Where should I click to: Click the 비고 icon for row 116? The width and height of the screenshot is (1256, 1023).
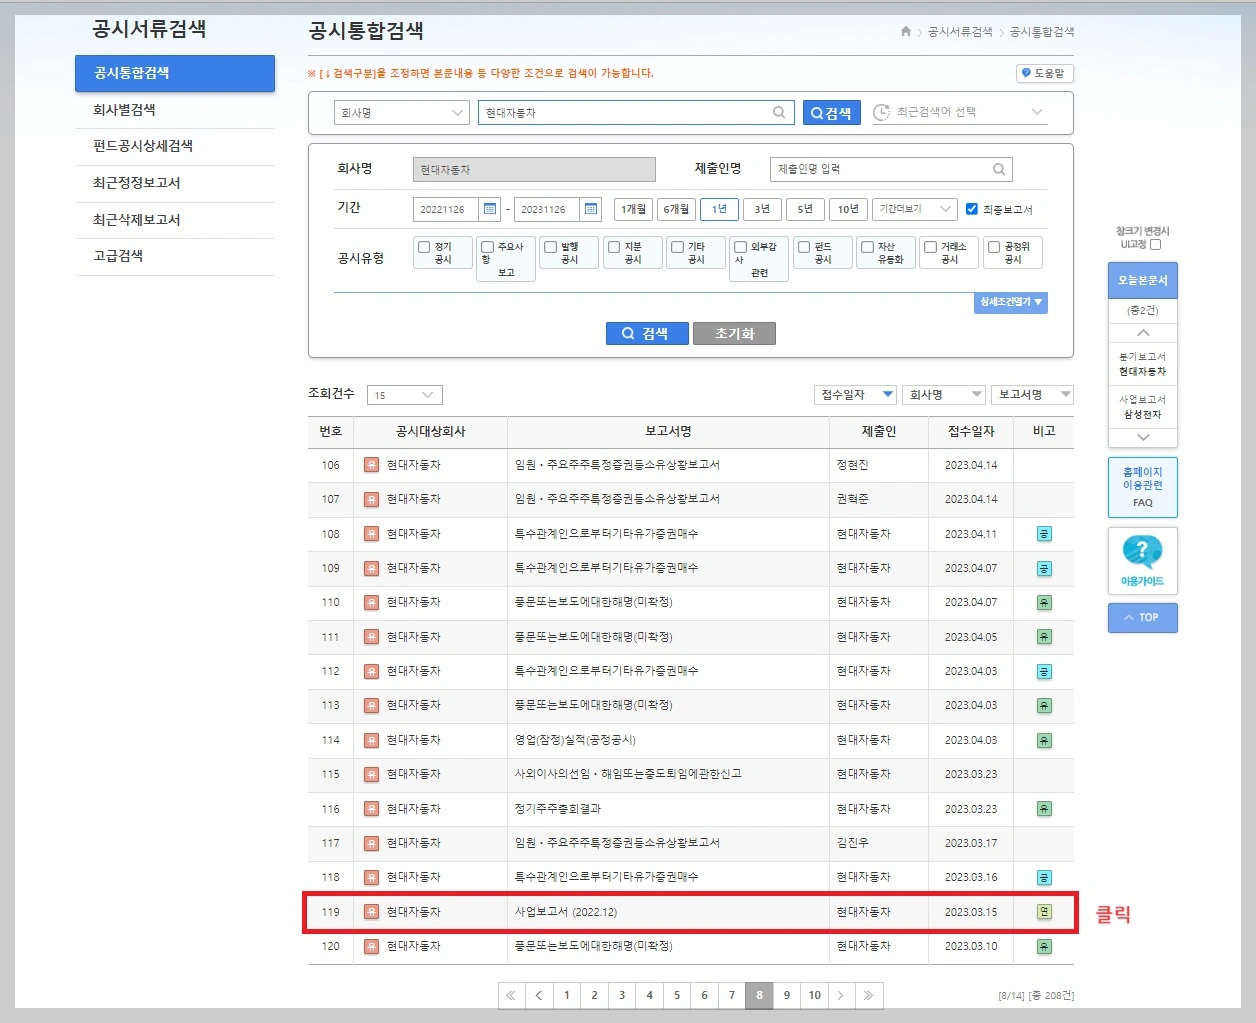pyautogui.click(x=1044, y=809)
